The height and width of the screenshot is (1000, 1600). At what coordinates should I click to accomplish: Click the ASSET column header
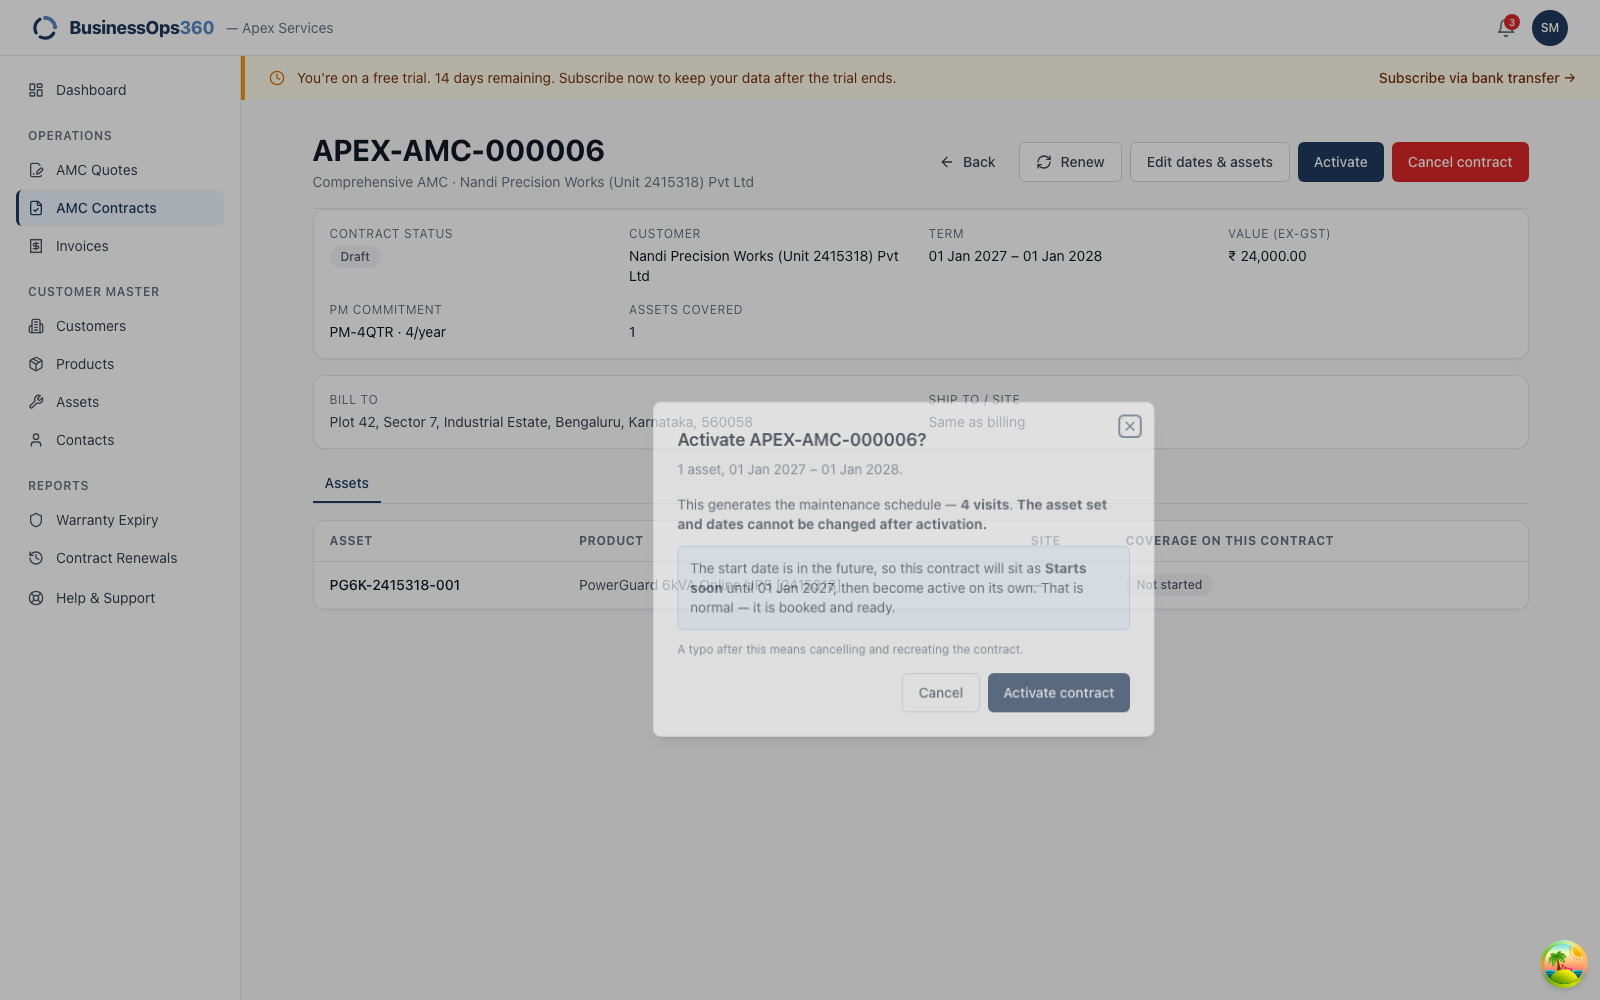[351, 541]
